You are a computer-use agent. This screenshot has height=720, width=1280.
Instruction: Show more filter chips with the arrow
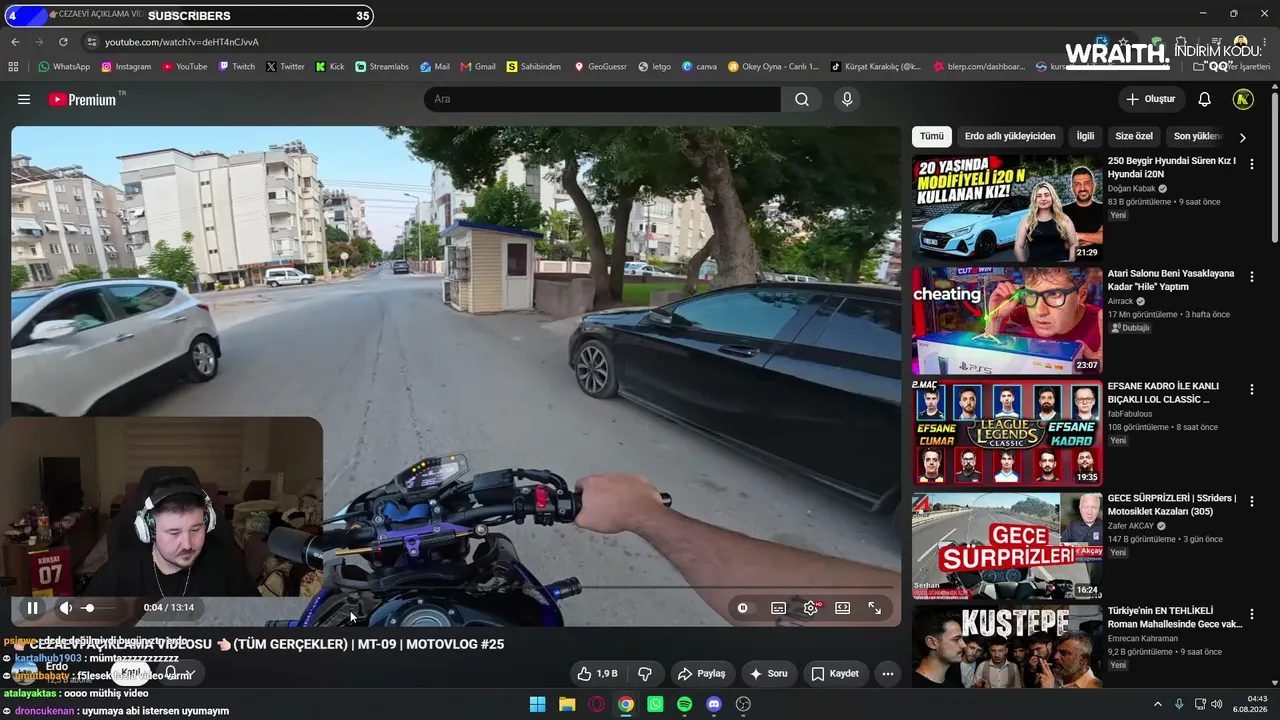tap(1243, 137)
